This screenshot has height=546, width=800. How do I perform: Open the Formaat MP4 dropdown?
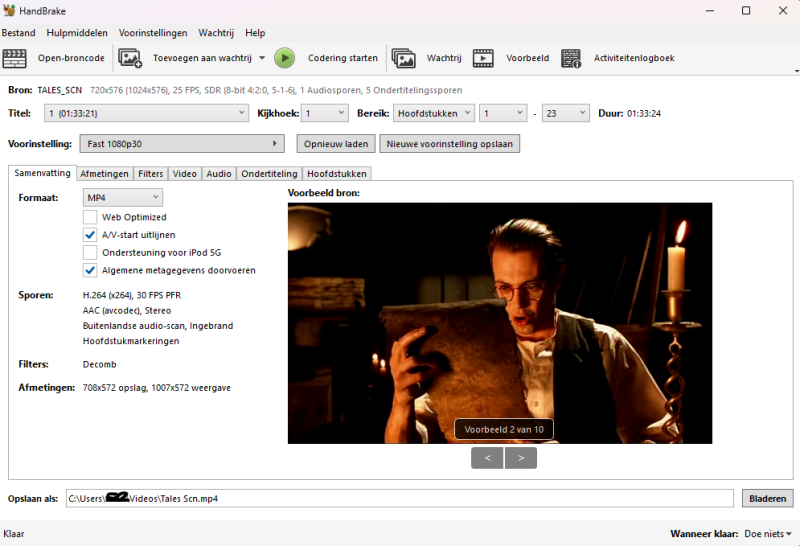(123, 197)
